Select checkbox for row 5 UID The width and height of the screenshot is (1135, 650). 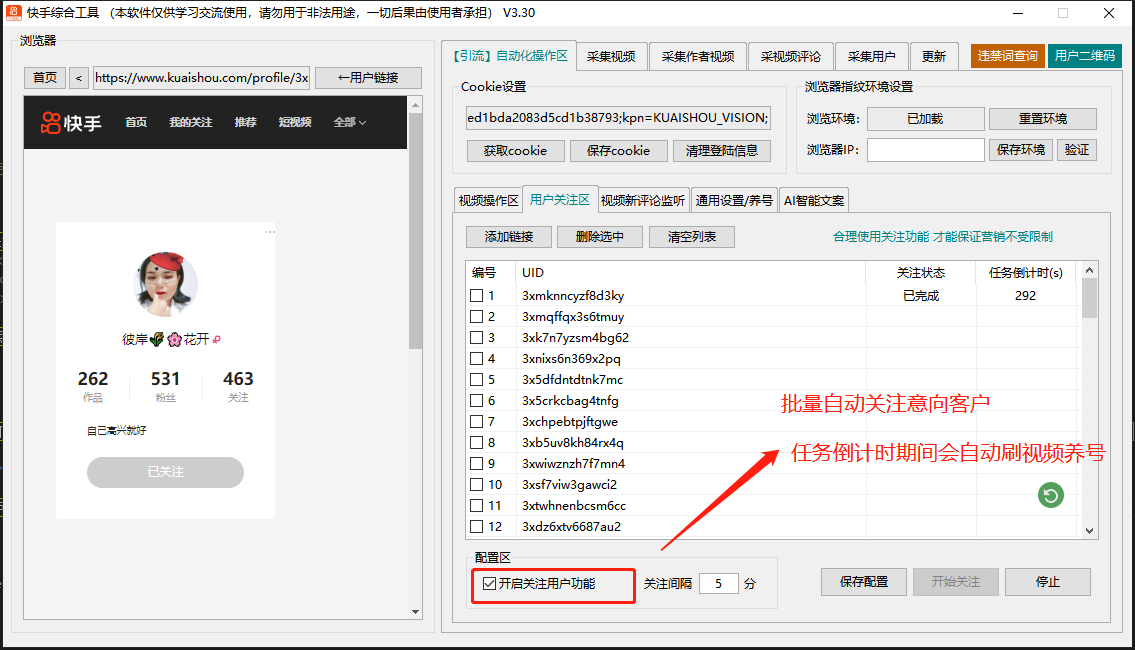[477, 380]
